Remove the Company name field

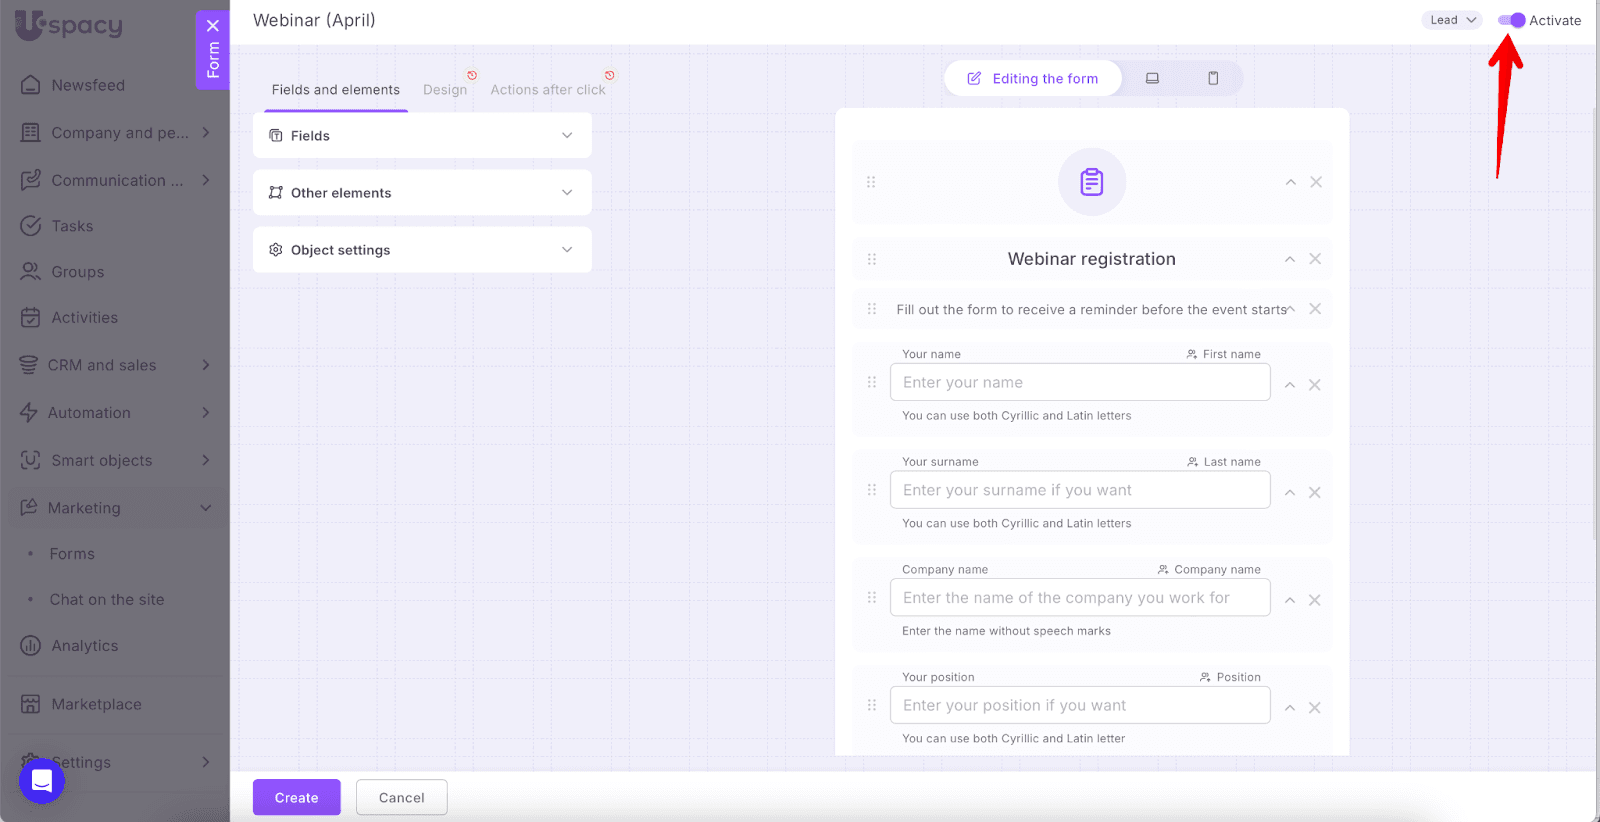coord(1315,600)
